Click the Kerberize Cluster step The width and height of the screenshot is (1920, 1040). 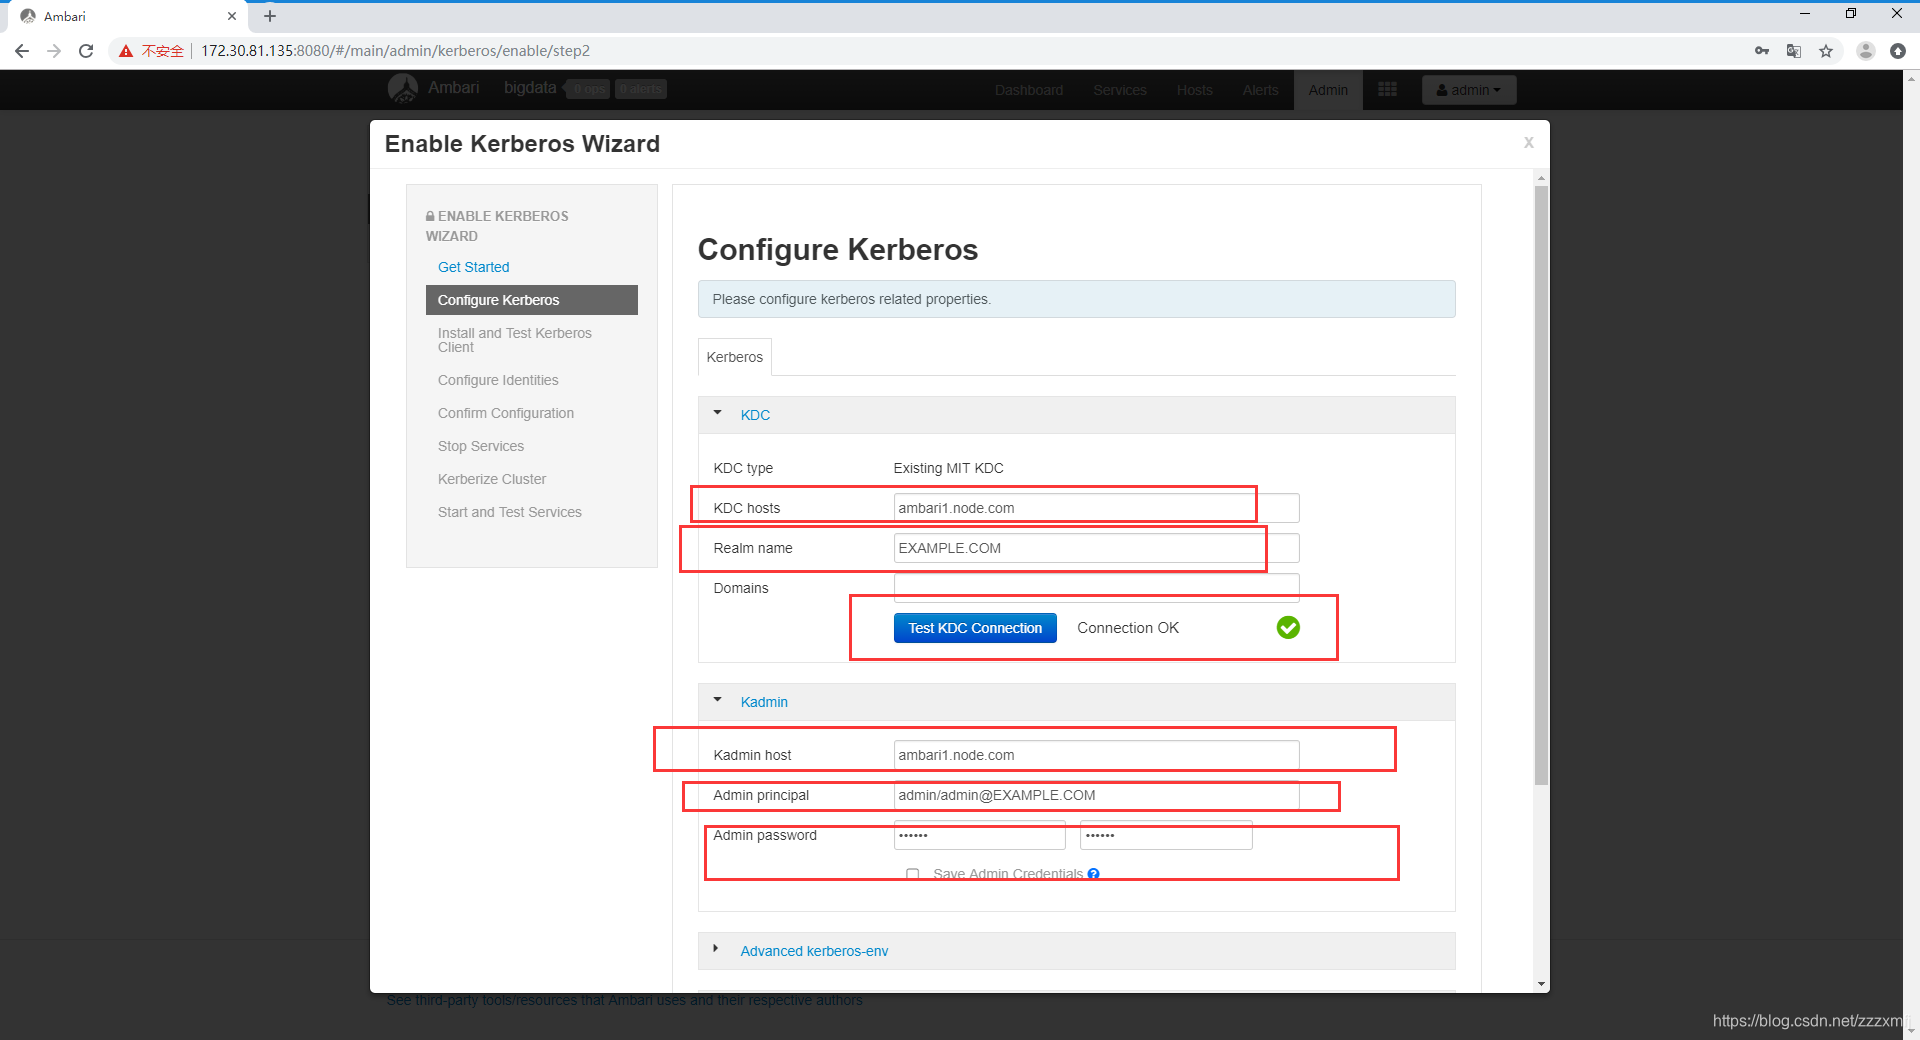[x=492, y=479]
